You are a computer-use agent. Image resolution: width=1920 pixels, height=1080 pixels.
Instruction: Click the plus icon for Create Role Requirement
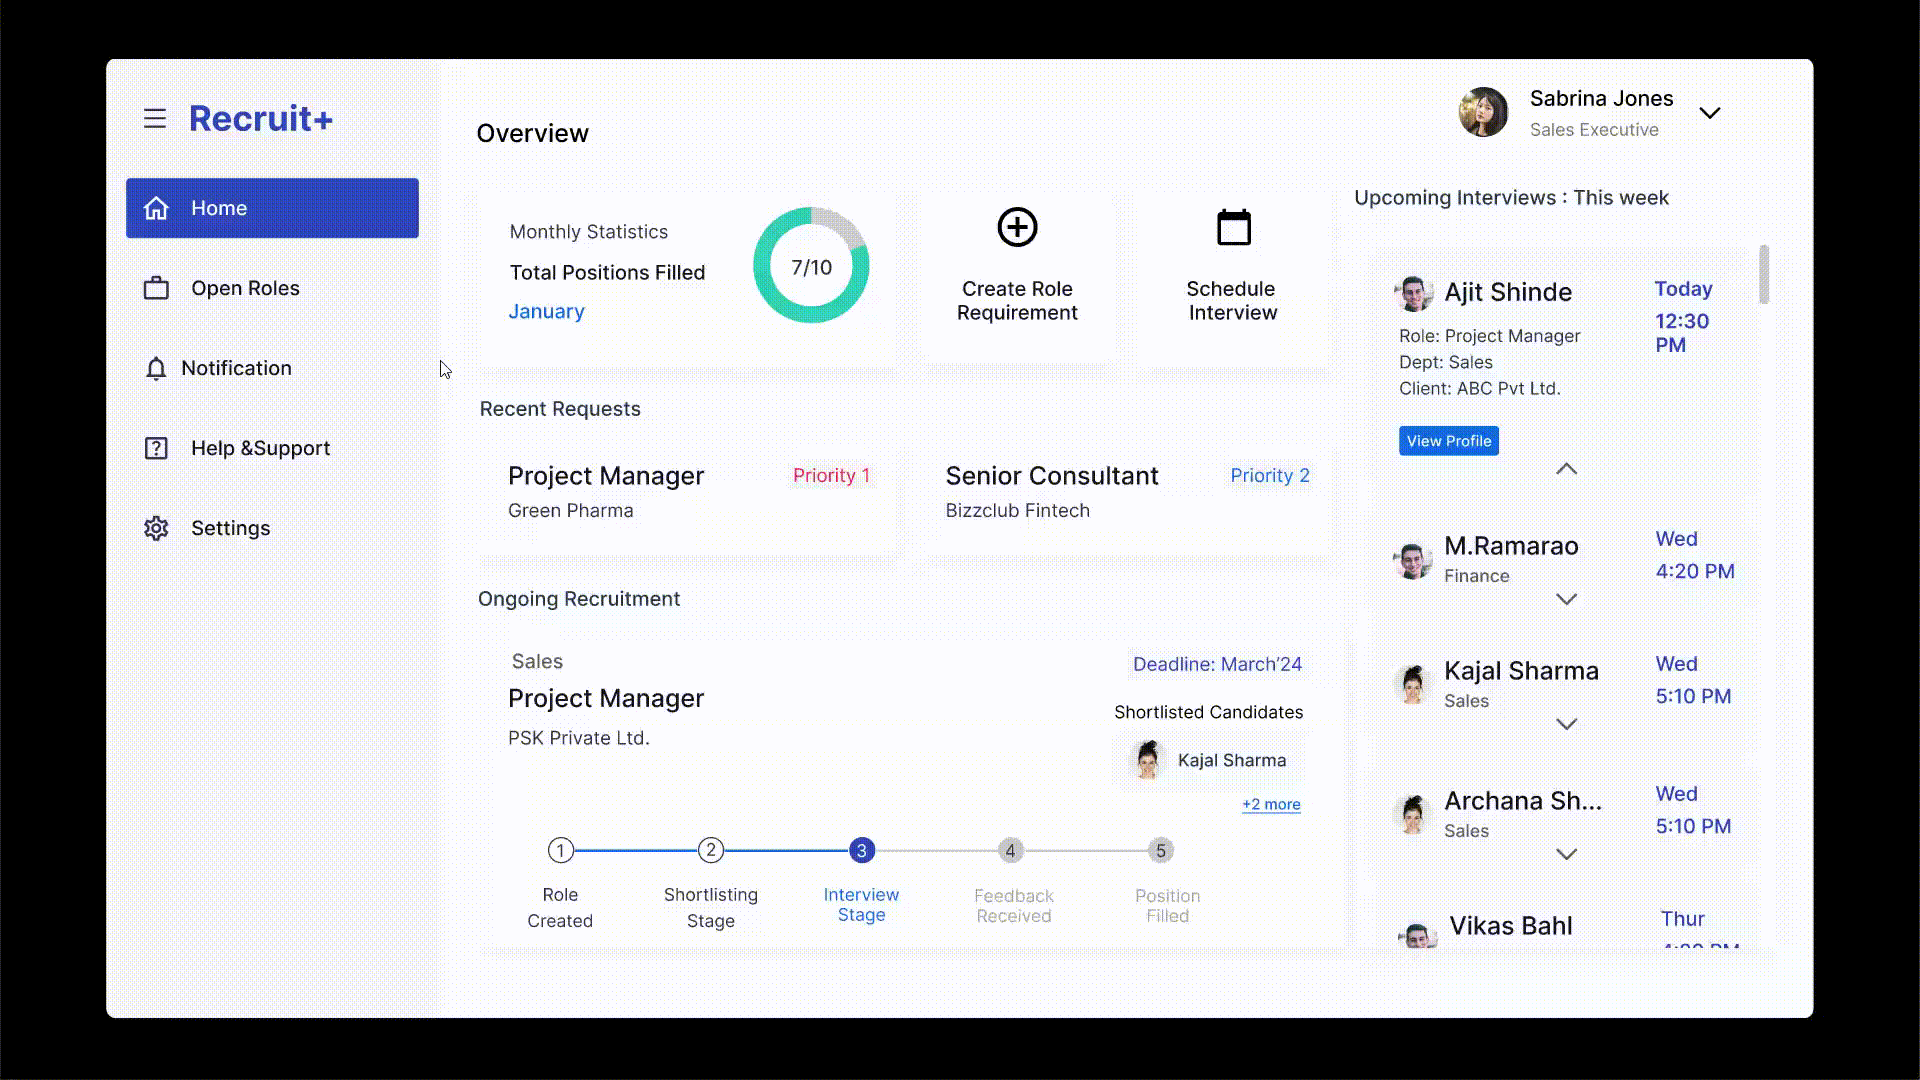1017,228
